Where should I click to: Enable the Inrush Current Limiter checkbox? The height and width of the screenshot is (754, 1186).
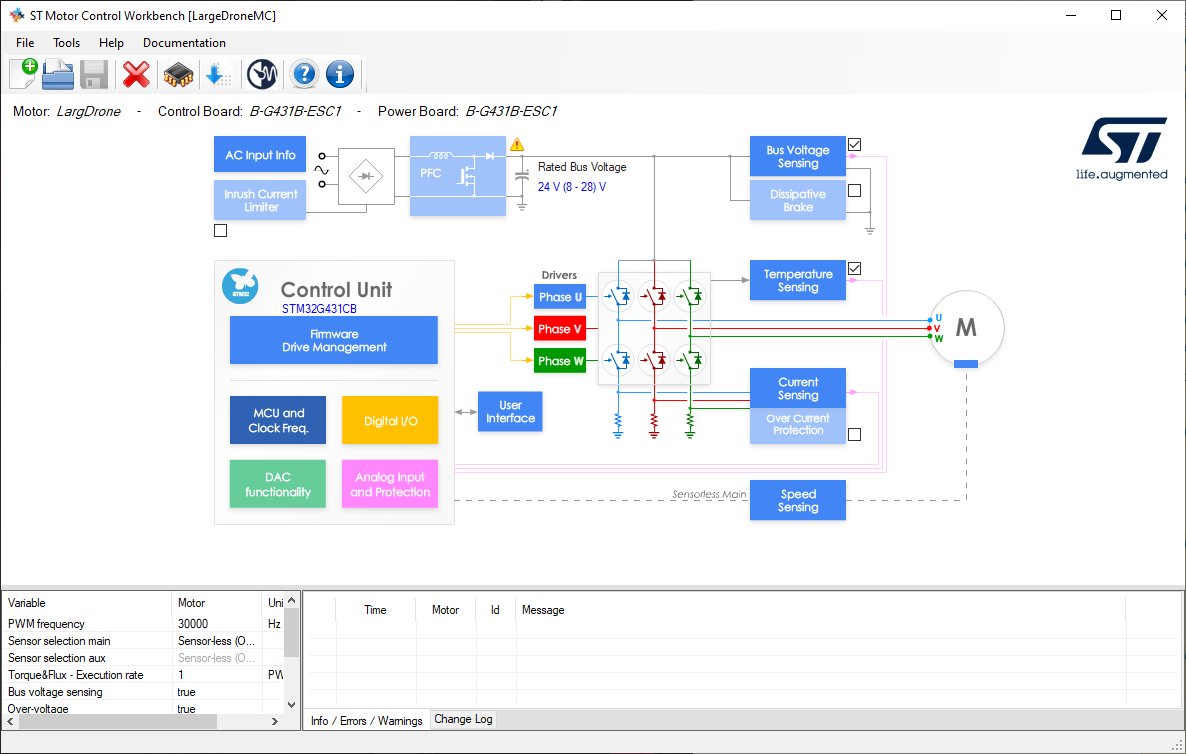pos(221,231)
